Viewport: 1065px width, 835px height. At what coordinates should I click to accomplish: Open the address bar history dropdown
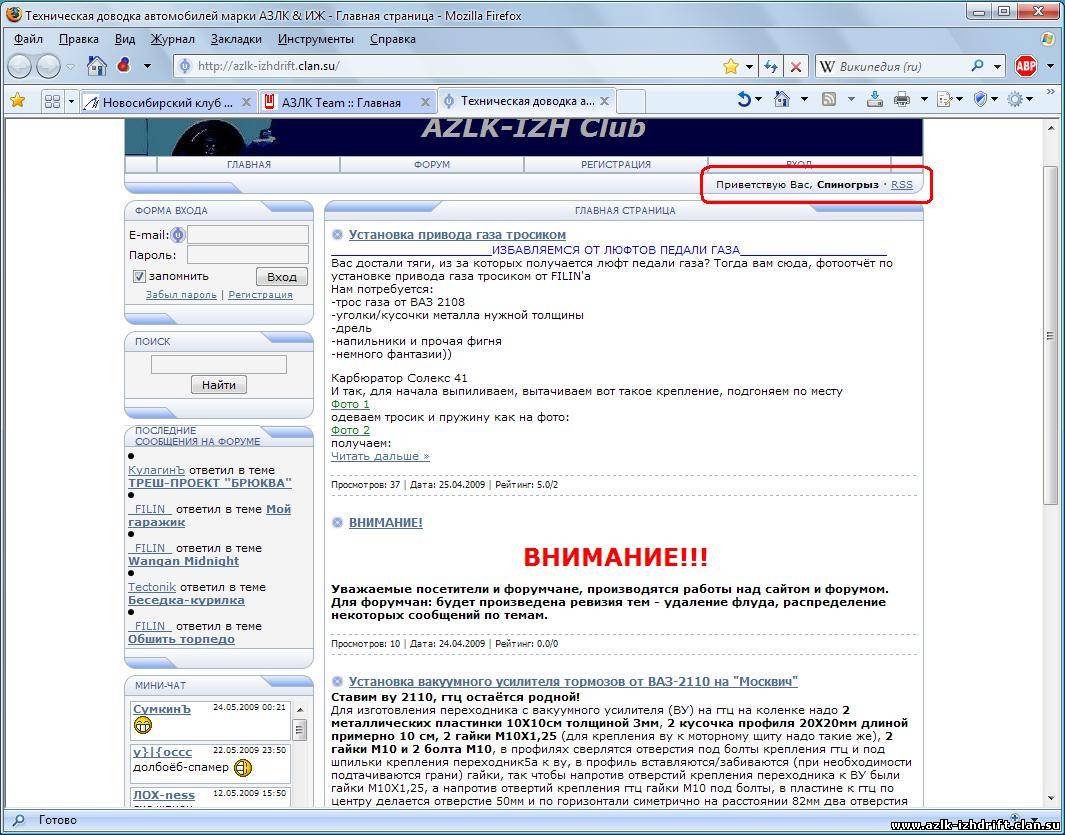point(749,67)
